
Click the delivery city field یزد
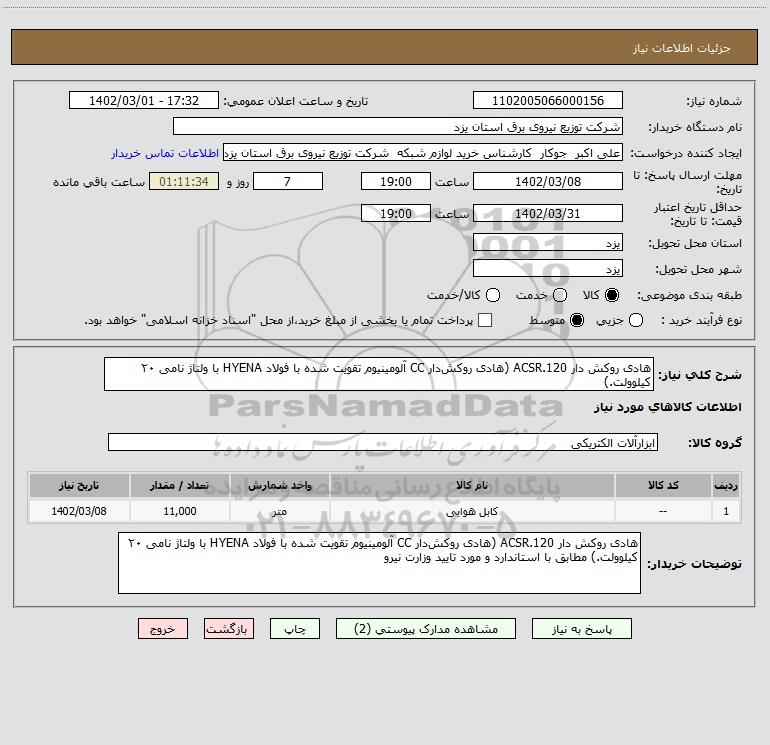click(x=548, y=268)
